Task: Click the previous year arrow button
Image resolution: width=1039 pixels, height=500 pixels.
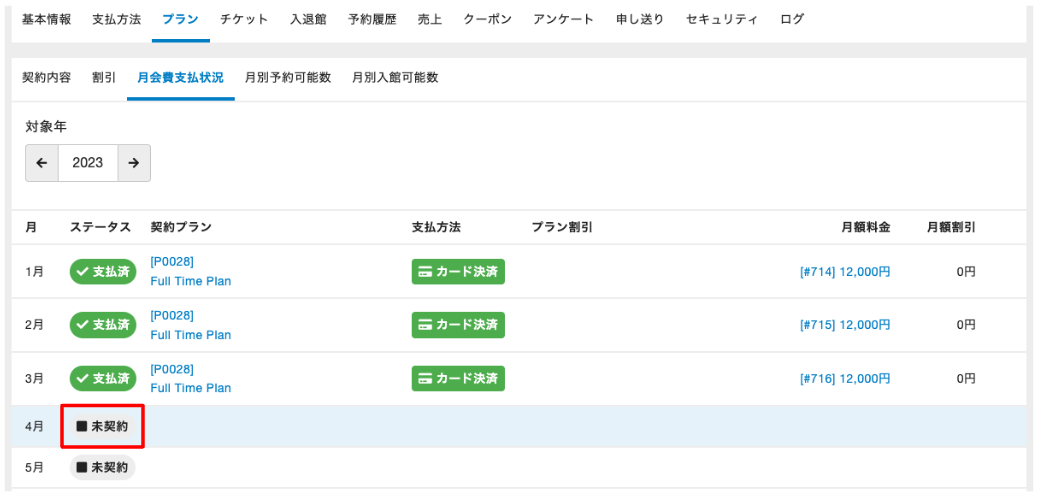Action: tap(42, 163)
